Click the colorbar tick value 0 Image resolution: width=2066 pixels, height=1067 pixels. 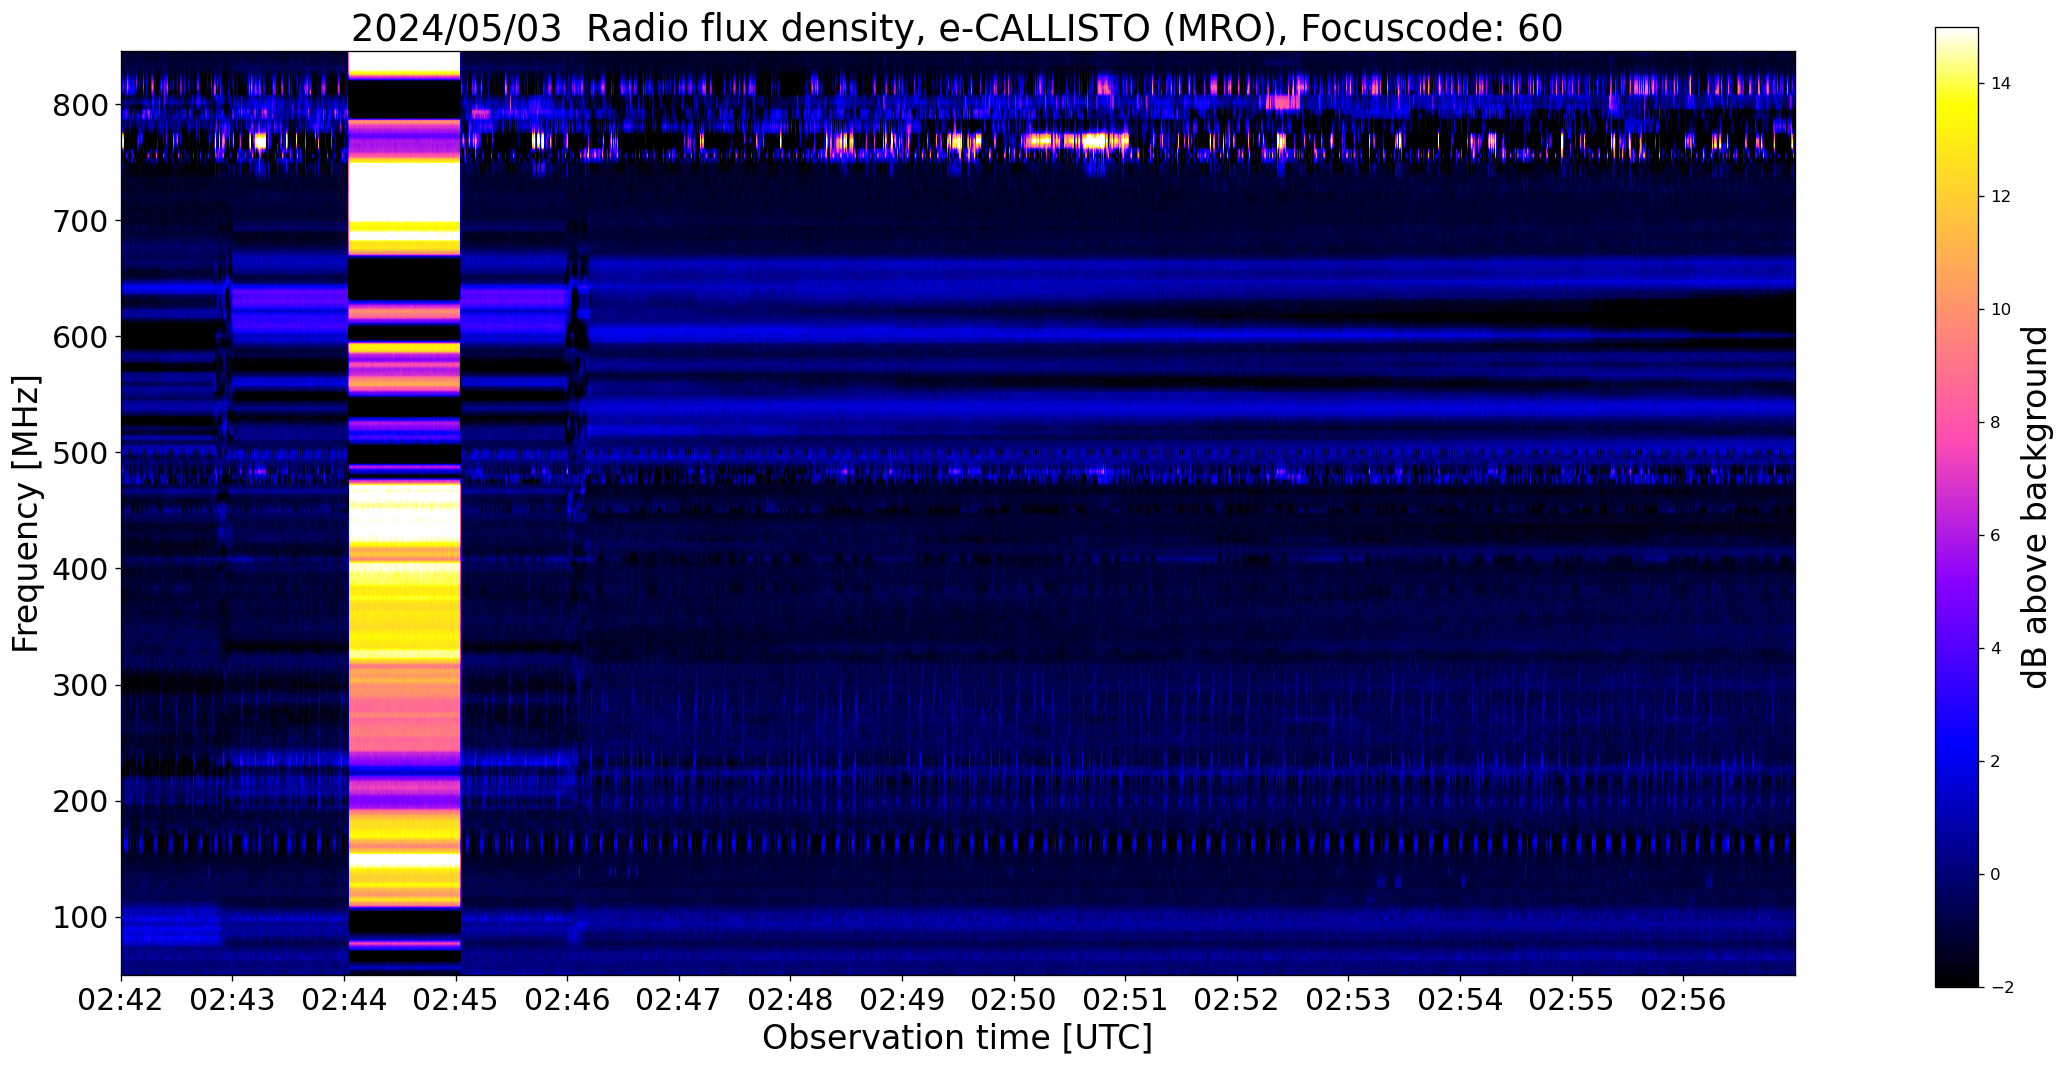[x=1996, y=875]
